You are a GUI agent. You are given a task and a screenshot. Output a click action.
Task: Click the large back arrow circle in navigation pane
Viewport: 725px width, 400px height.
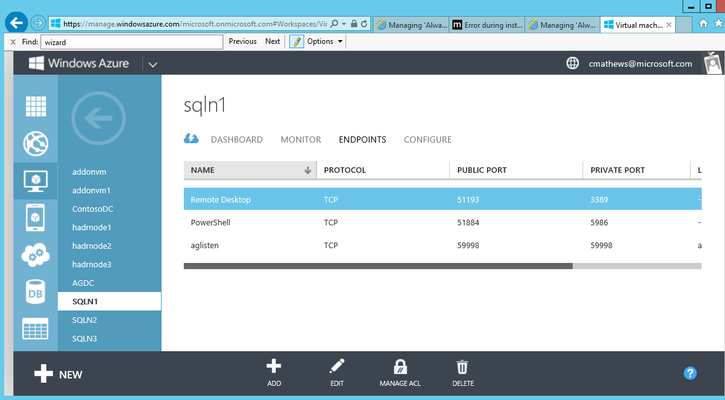(98, 118)
